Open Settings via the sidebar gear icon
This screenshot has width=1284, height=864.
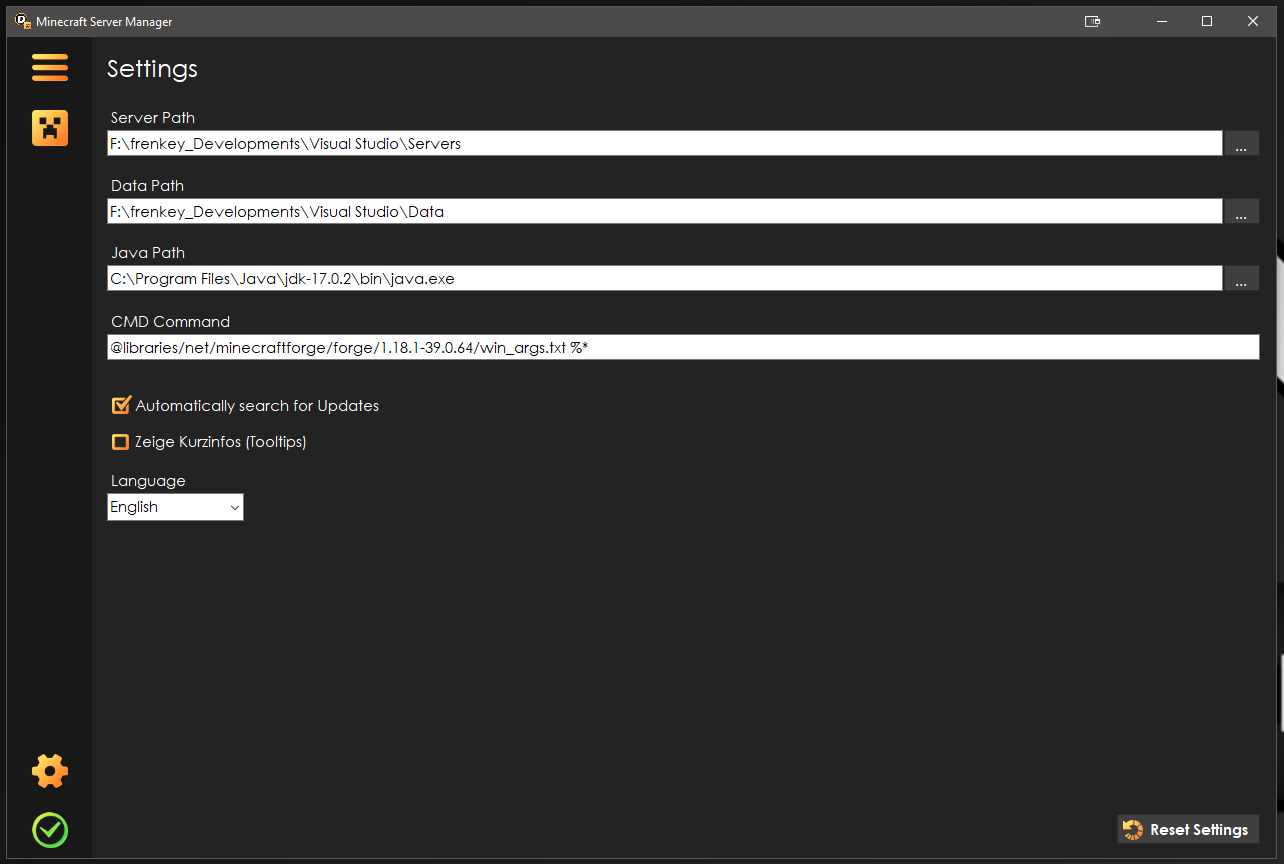tap(50, 771)
